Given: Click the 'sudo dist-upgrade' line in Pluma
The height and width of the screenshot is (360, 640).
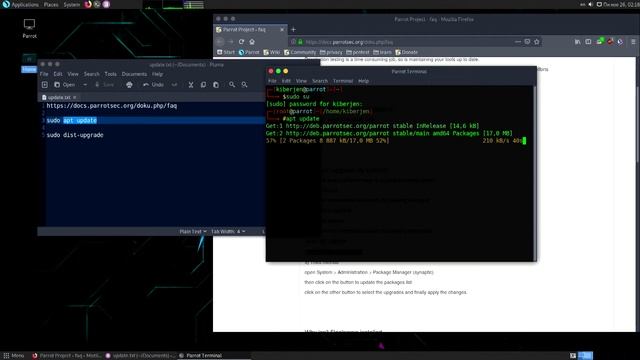Looking at the screenshot, I should point(75,135).
